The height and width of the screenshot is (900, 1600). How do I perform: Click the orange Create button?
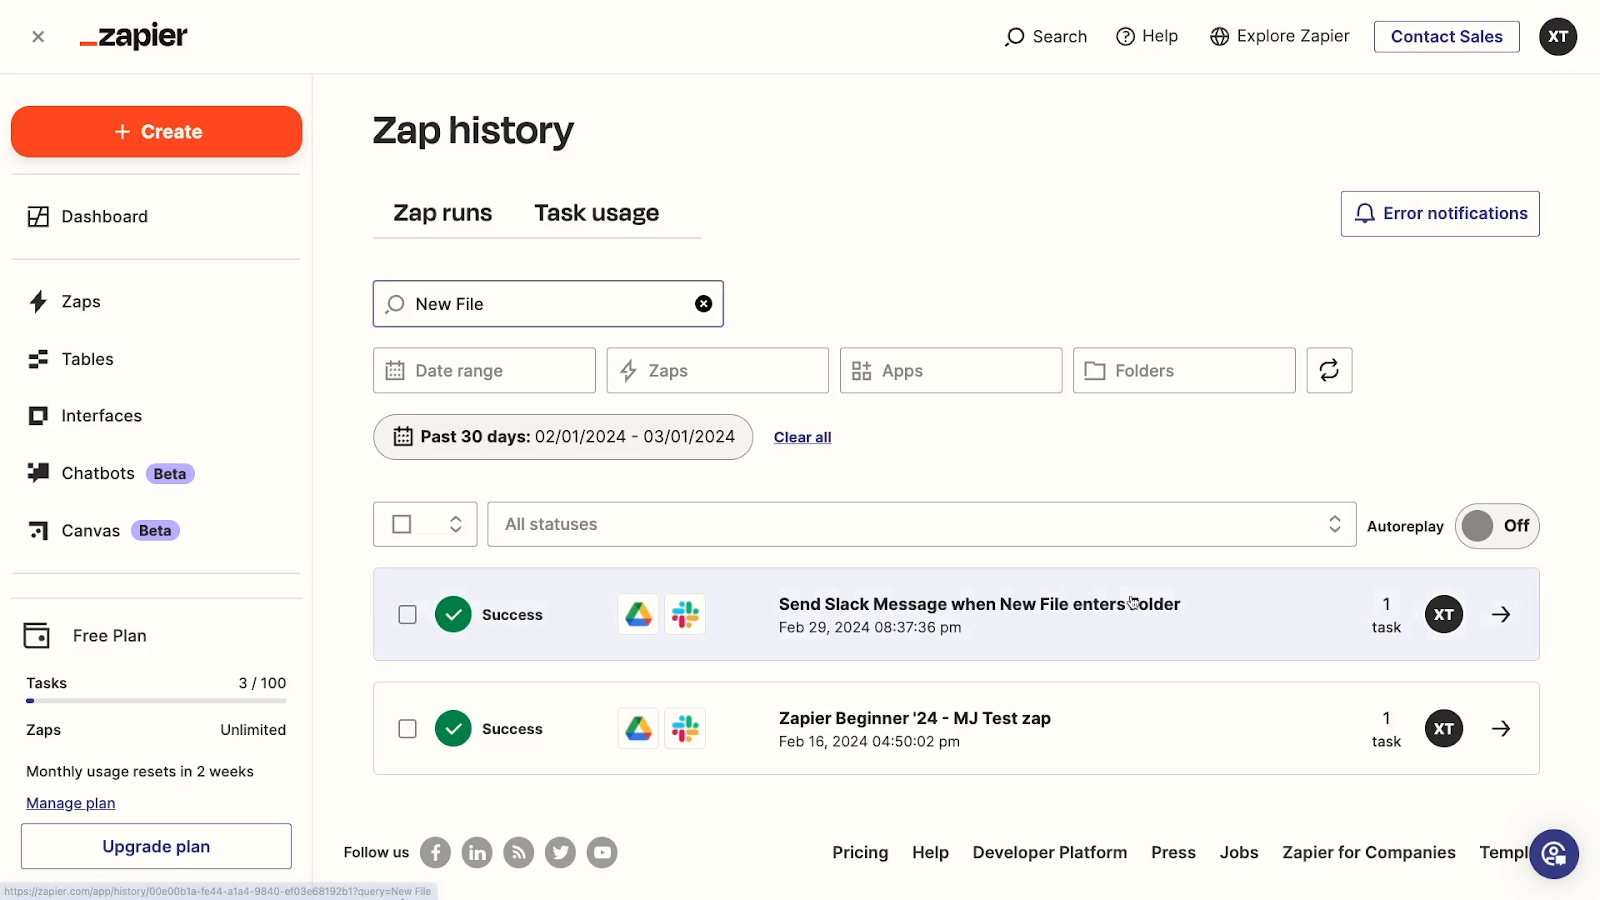tap(156, 132)
